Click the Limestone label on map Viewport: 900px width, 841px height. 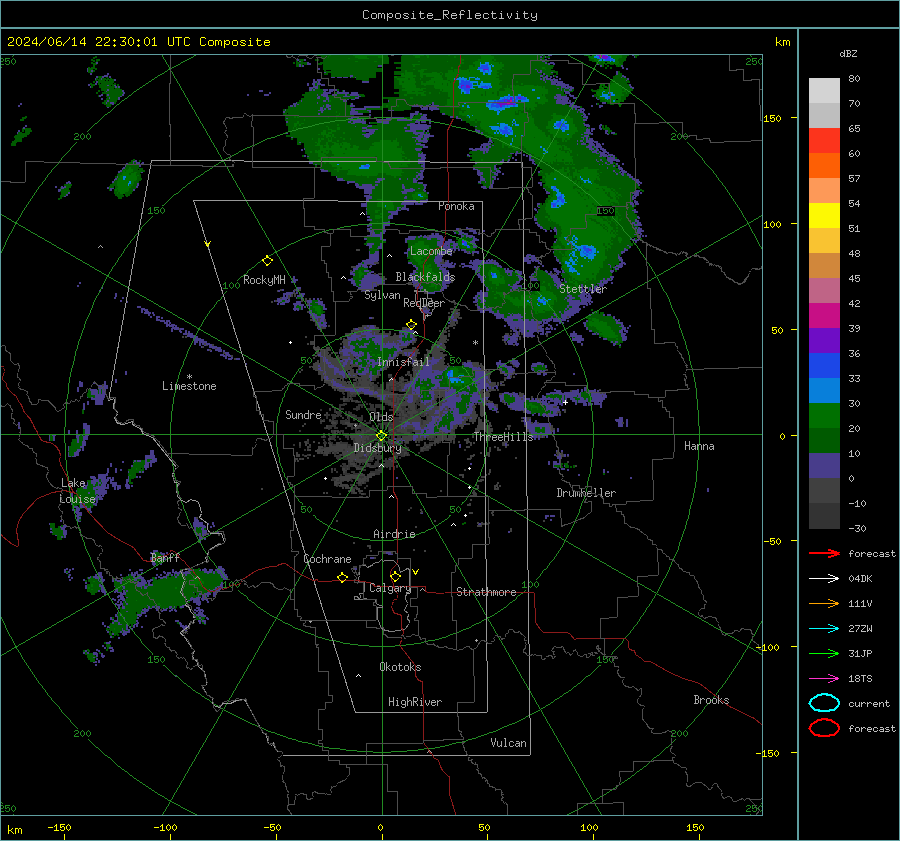point(189,386)
